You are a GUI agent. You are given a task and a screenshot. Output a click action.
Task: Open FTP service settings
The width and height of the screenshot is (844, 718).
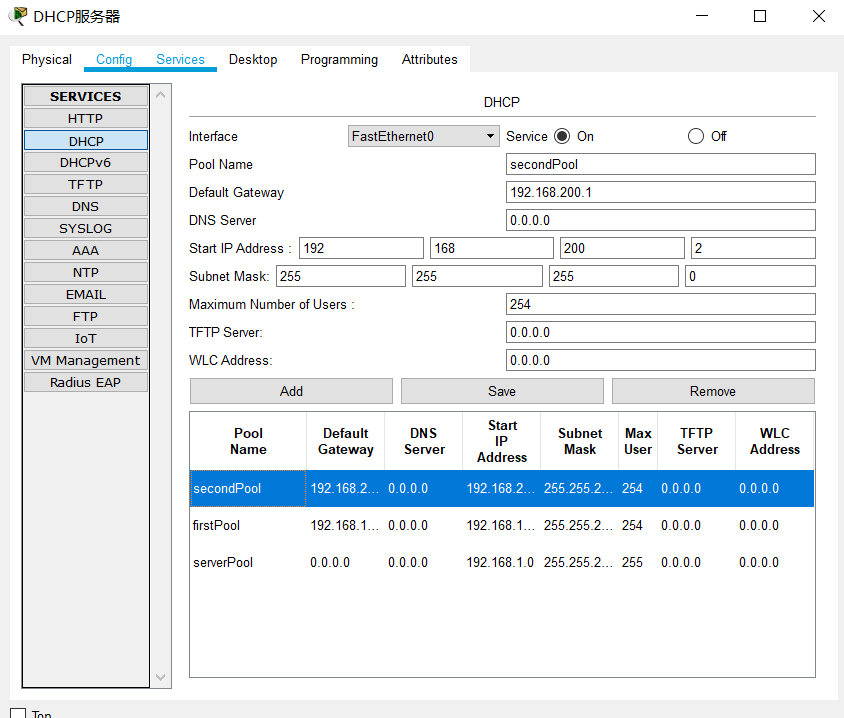pos(86,317)
